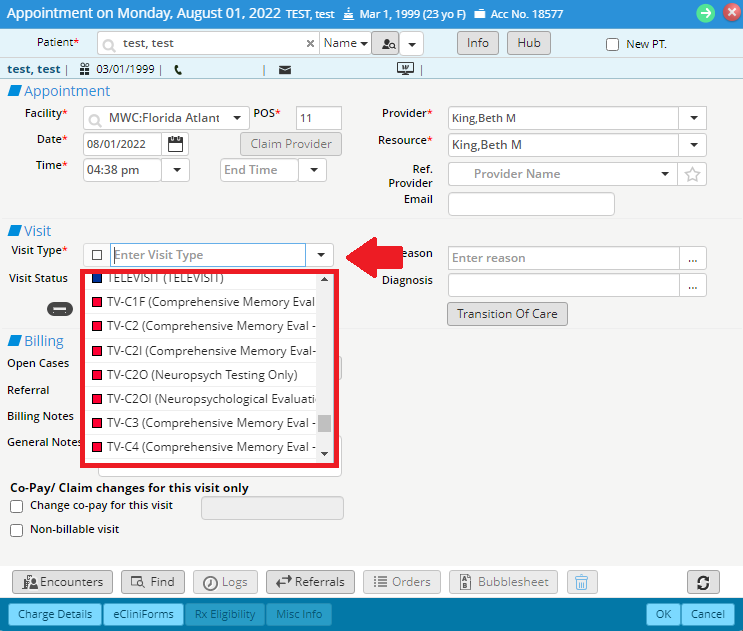This screenshot has width=743, height=631.
Task: Tick the Non-billable visit checkbox
Action: click(x=17, y=530)
